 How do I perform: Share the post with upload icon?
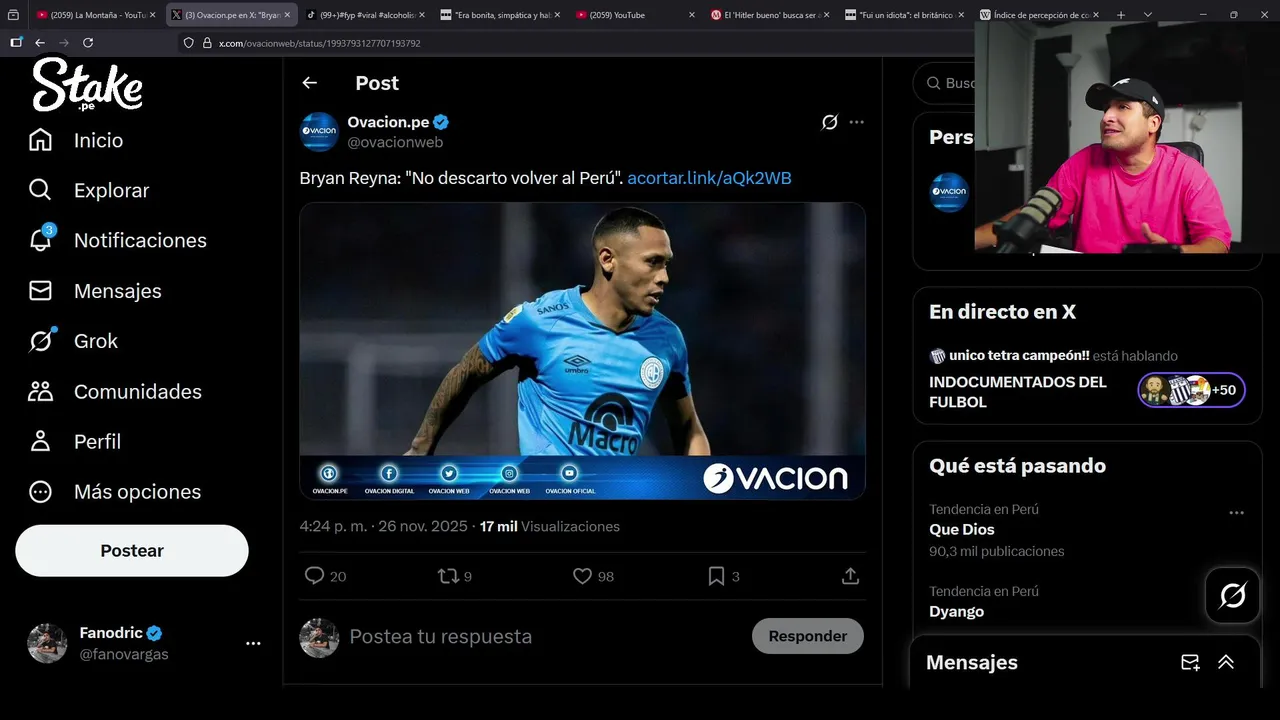pos(850,576)
